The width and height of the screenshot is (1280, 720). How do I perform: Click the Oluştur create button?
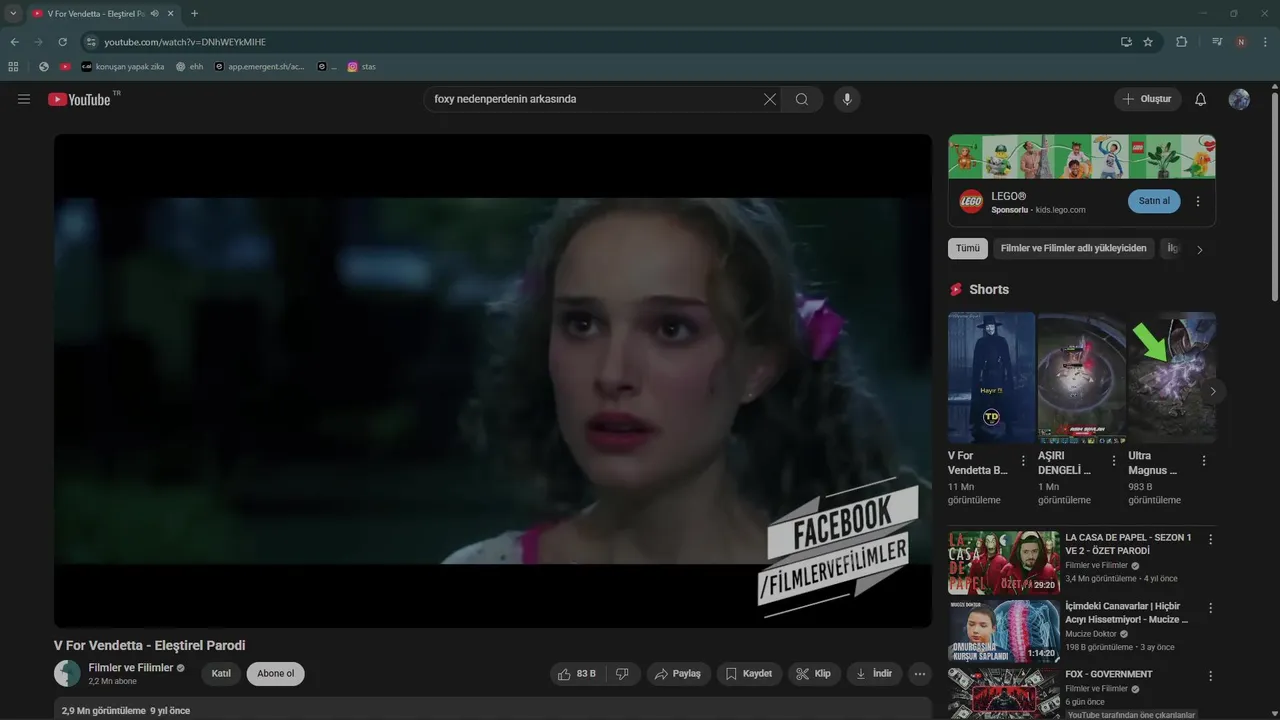[x=1147, y=99]
